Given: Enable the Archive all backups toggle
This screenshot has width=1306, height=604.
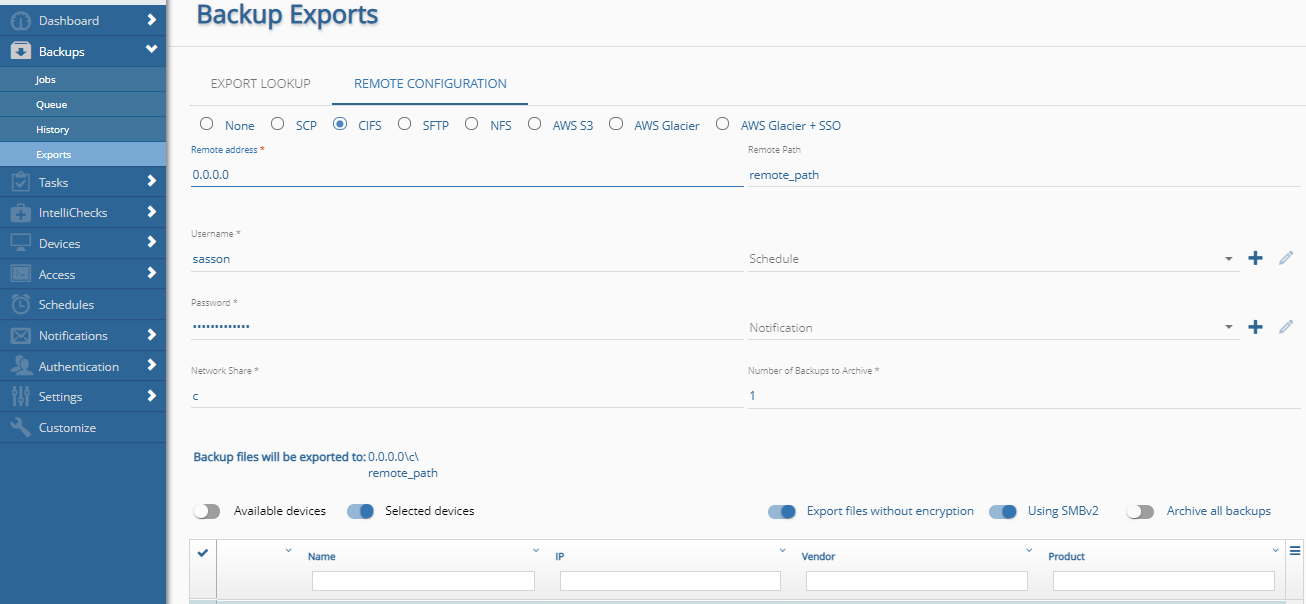Looking at the screenshot, I should 1140,511.
